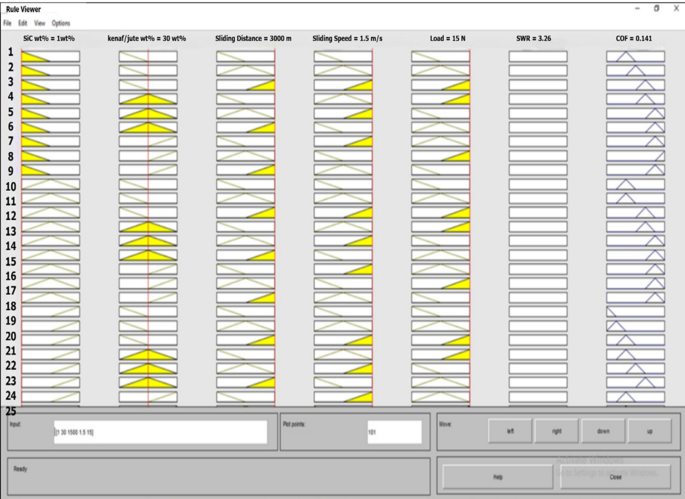The image size is (685, 499).
Task: Click rule 7 Sliding Speed membership plot
Action: (343, 142)
